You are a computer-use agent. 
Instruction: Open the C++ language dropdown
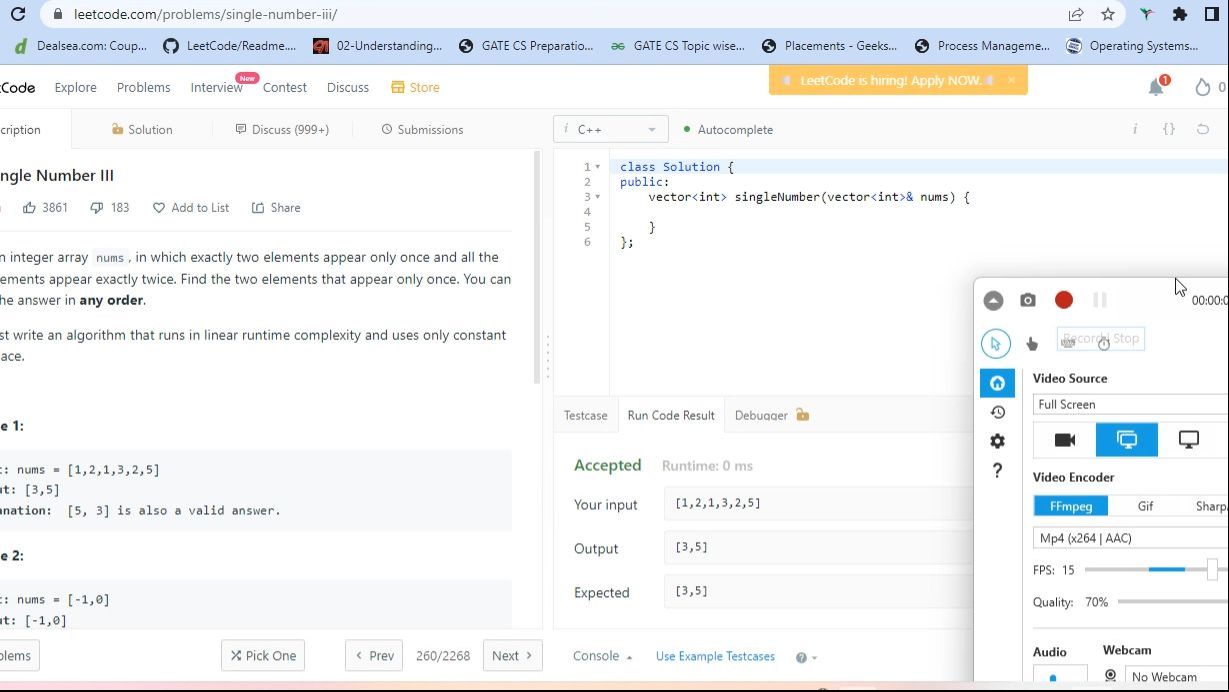point(611,130)
